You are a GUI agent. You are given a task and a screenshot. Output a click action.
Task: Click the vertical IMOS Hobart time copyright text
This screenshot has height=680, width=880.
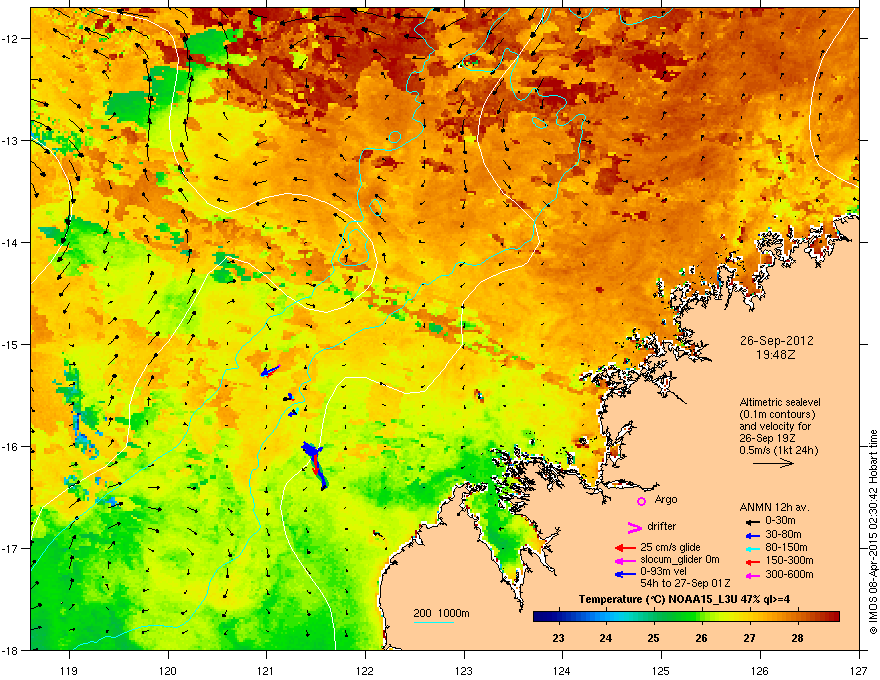pyautogui.click(x=873, y=532)
